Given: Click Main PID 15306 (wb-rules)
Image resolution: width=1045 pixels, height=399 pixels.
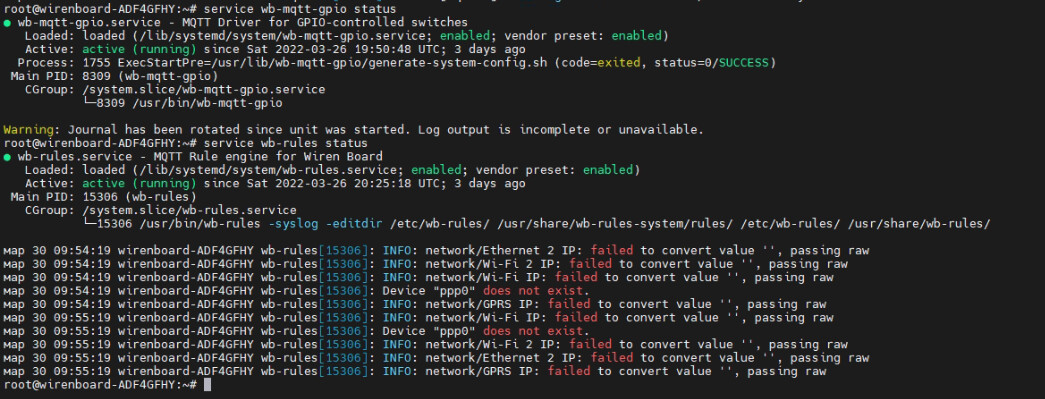Looking at the screenshot, I should coord(103,197).
